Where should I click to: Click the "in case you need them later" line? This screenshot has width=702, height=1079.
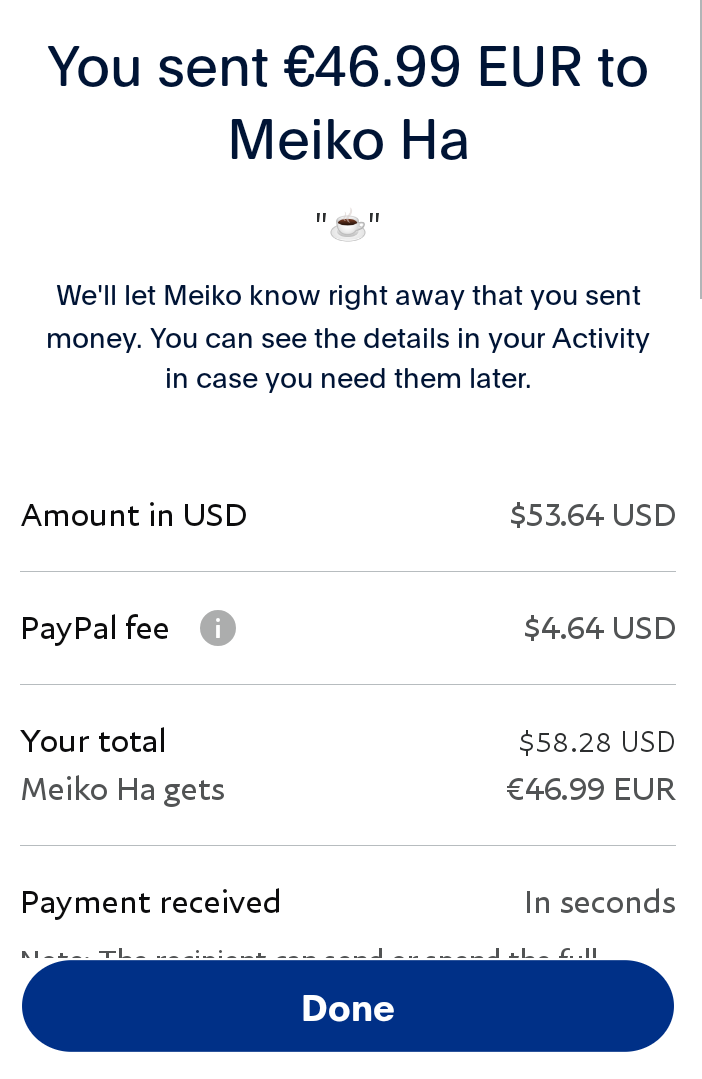click(348, 380)
